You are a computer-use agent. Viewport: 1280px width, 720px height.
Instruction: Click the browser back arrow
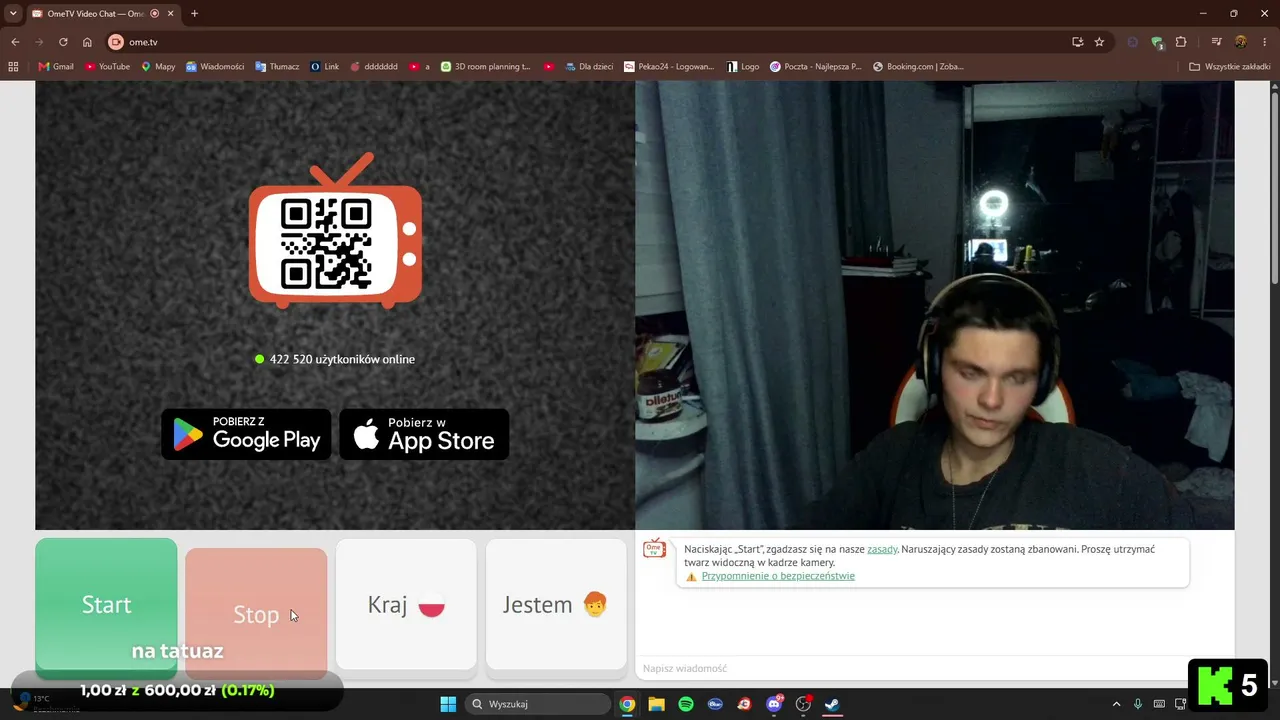[15, 42]
